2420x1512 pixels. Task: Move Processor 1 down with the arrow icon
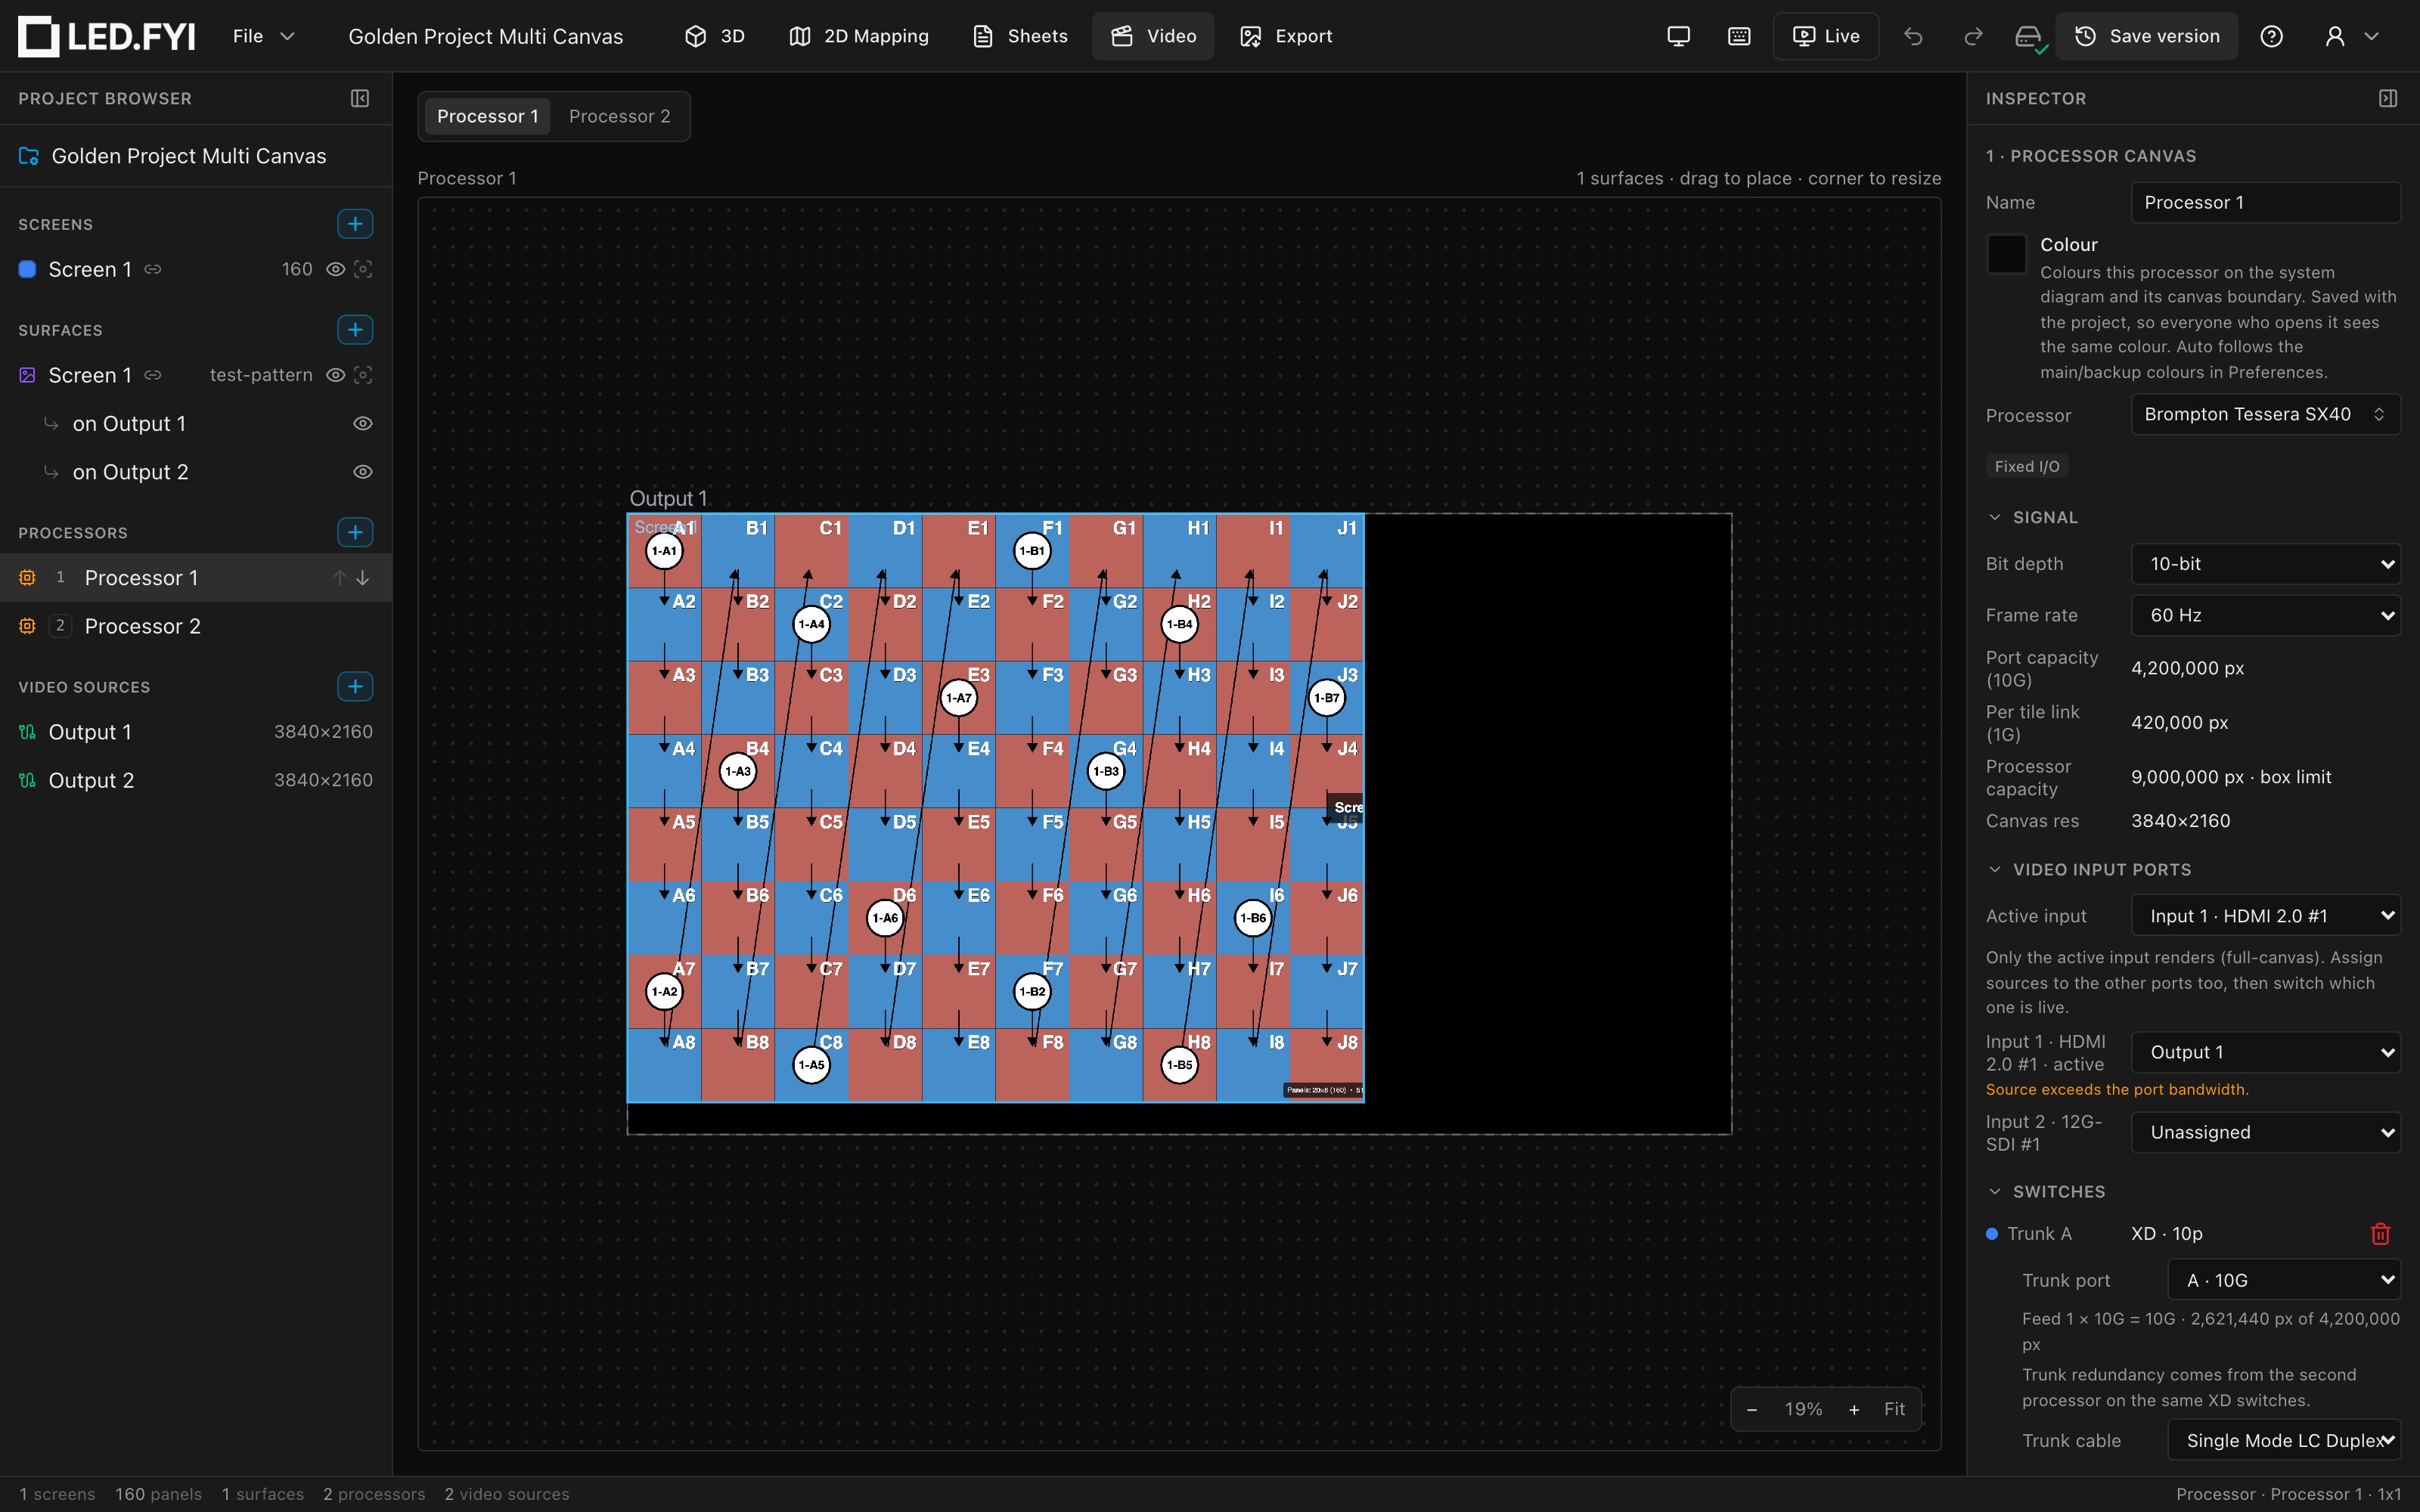(363, 578)
